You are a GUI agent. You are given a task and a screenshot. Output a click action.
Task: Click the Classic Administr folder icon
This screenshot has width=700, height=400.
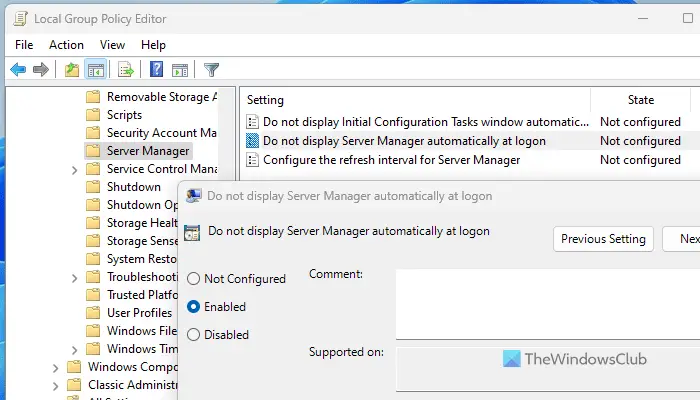click(74, 384)
